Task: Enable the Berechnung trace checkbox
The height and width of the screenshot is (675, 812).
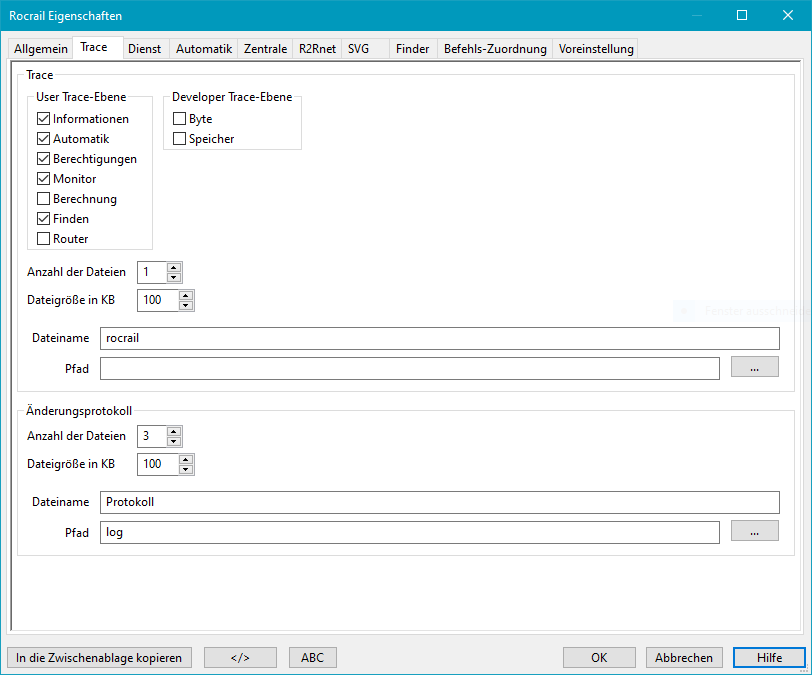Action: (44, 199)
